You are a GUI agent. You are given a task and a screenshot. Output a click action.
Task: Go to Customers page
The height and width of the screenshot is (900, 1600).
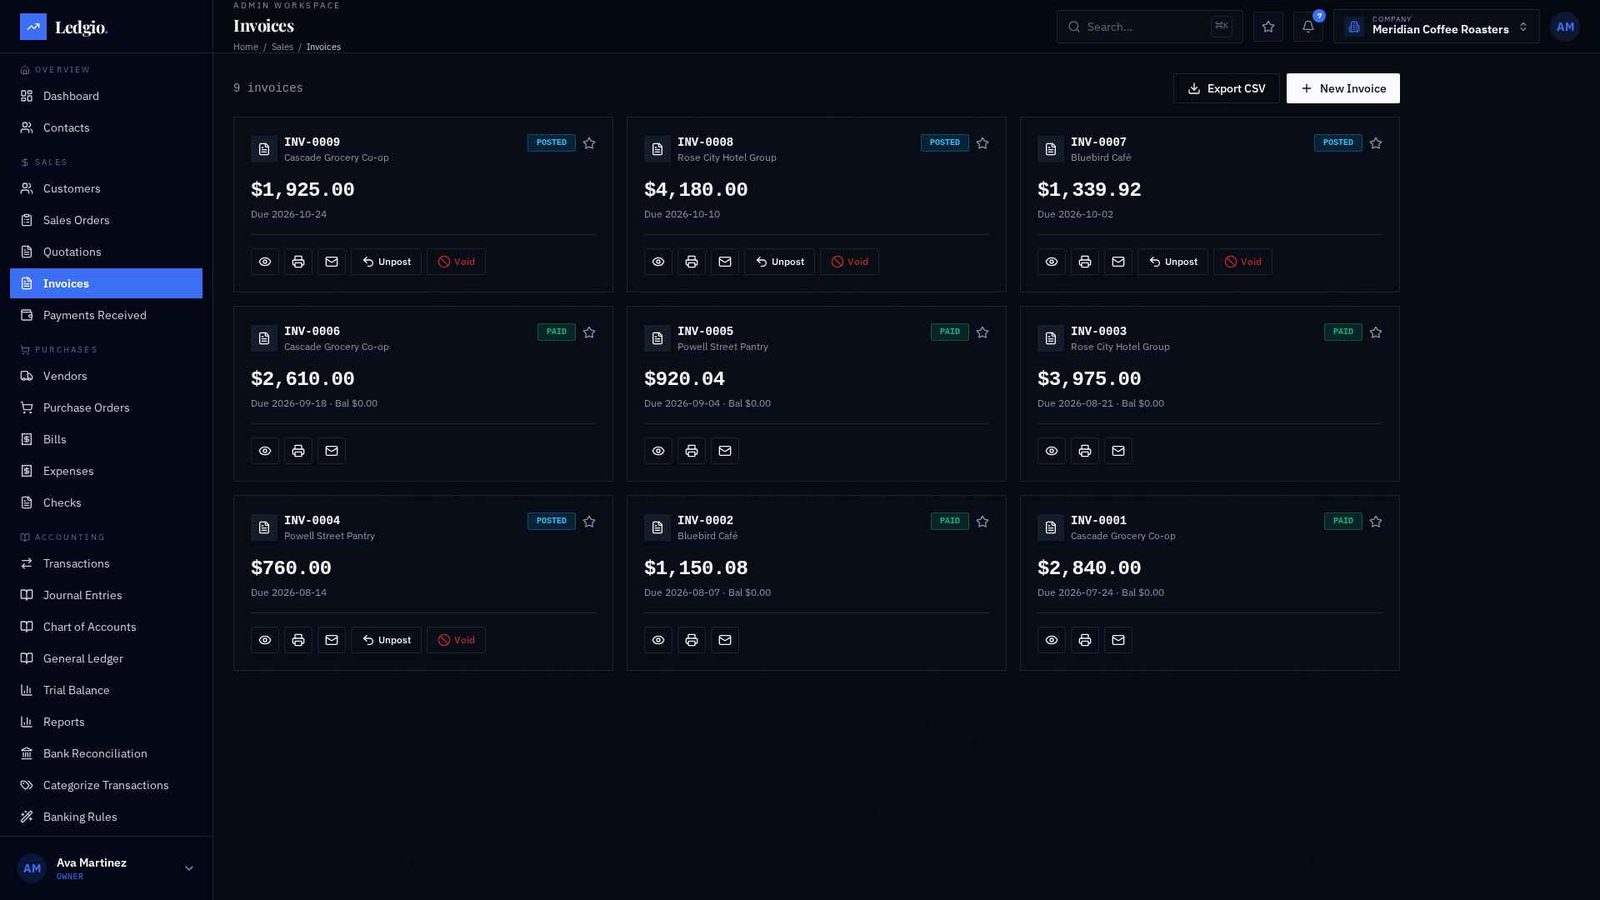106,188
